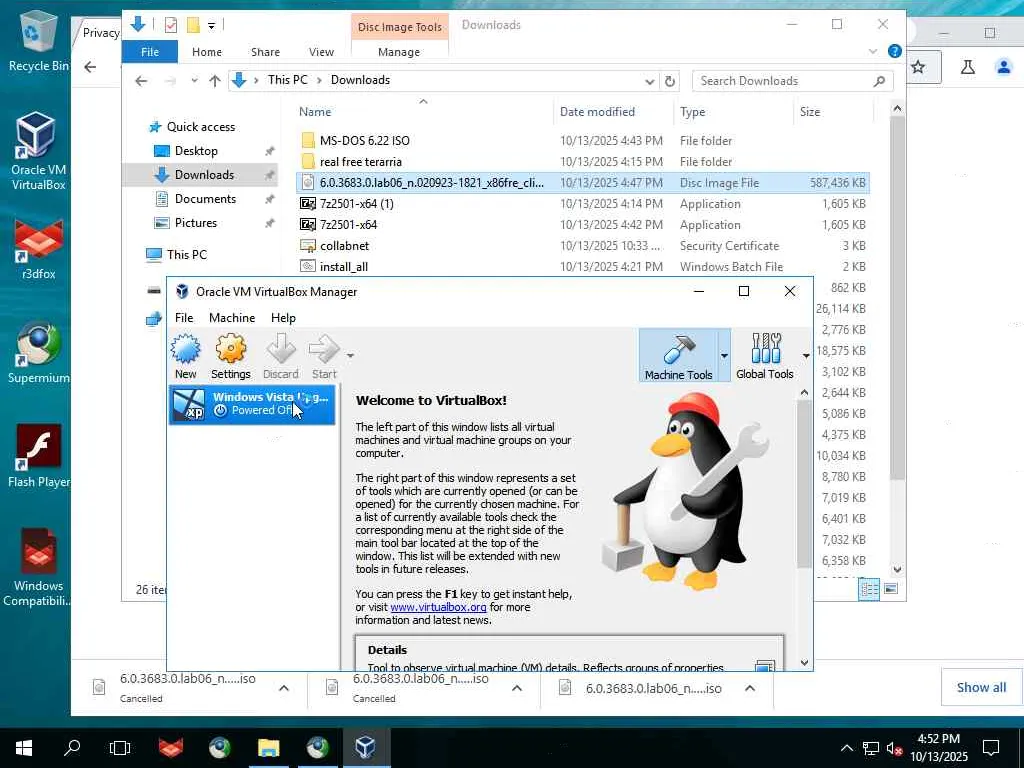The width and height of the screenshot is (1024, 768).
Task: Switch to Explorer Share ribbon tab
Action: pyautogui.click(x=265, y=52)
